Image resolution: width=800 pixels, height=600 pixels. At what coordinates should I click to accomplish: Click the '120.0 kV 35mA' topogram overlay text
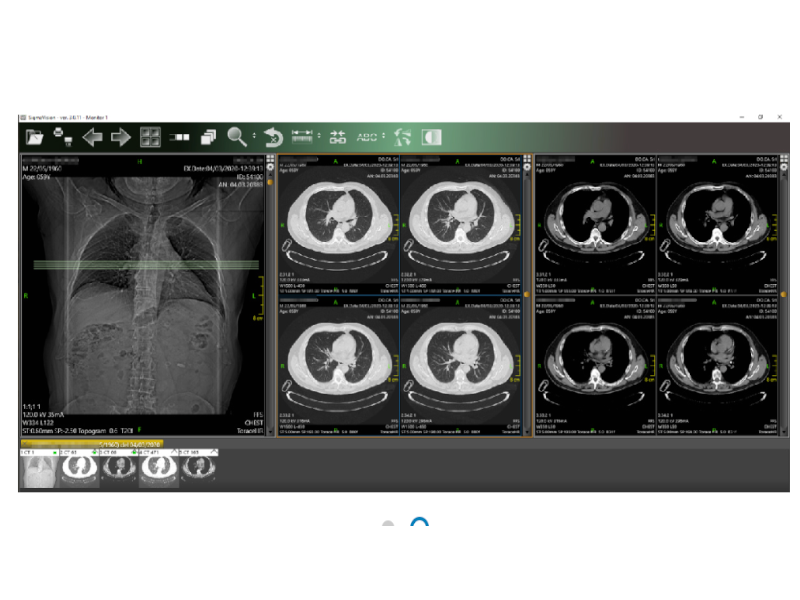pyautogui.click(x=43, y=415)
